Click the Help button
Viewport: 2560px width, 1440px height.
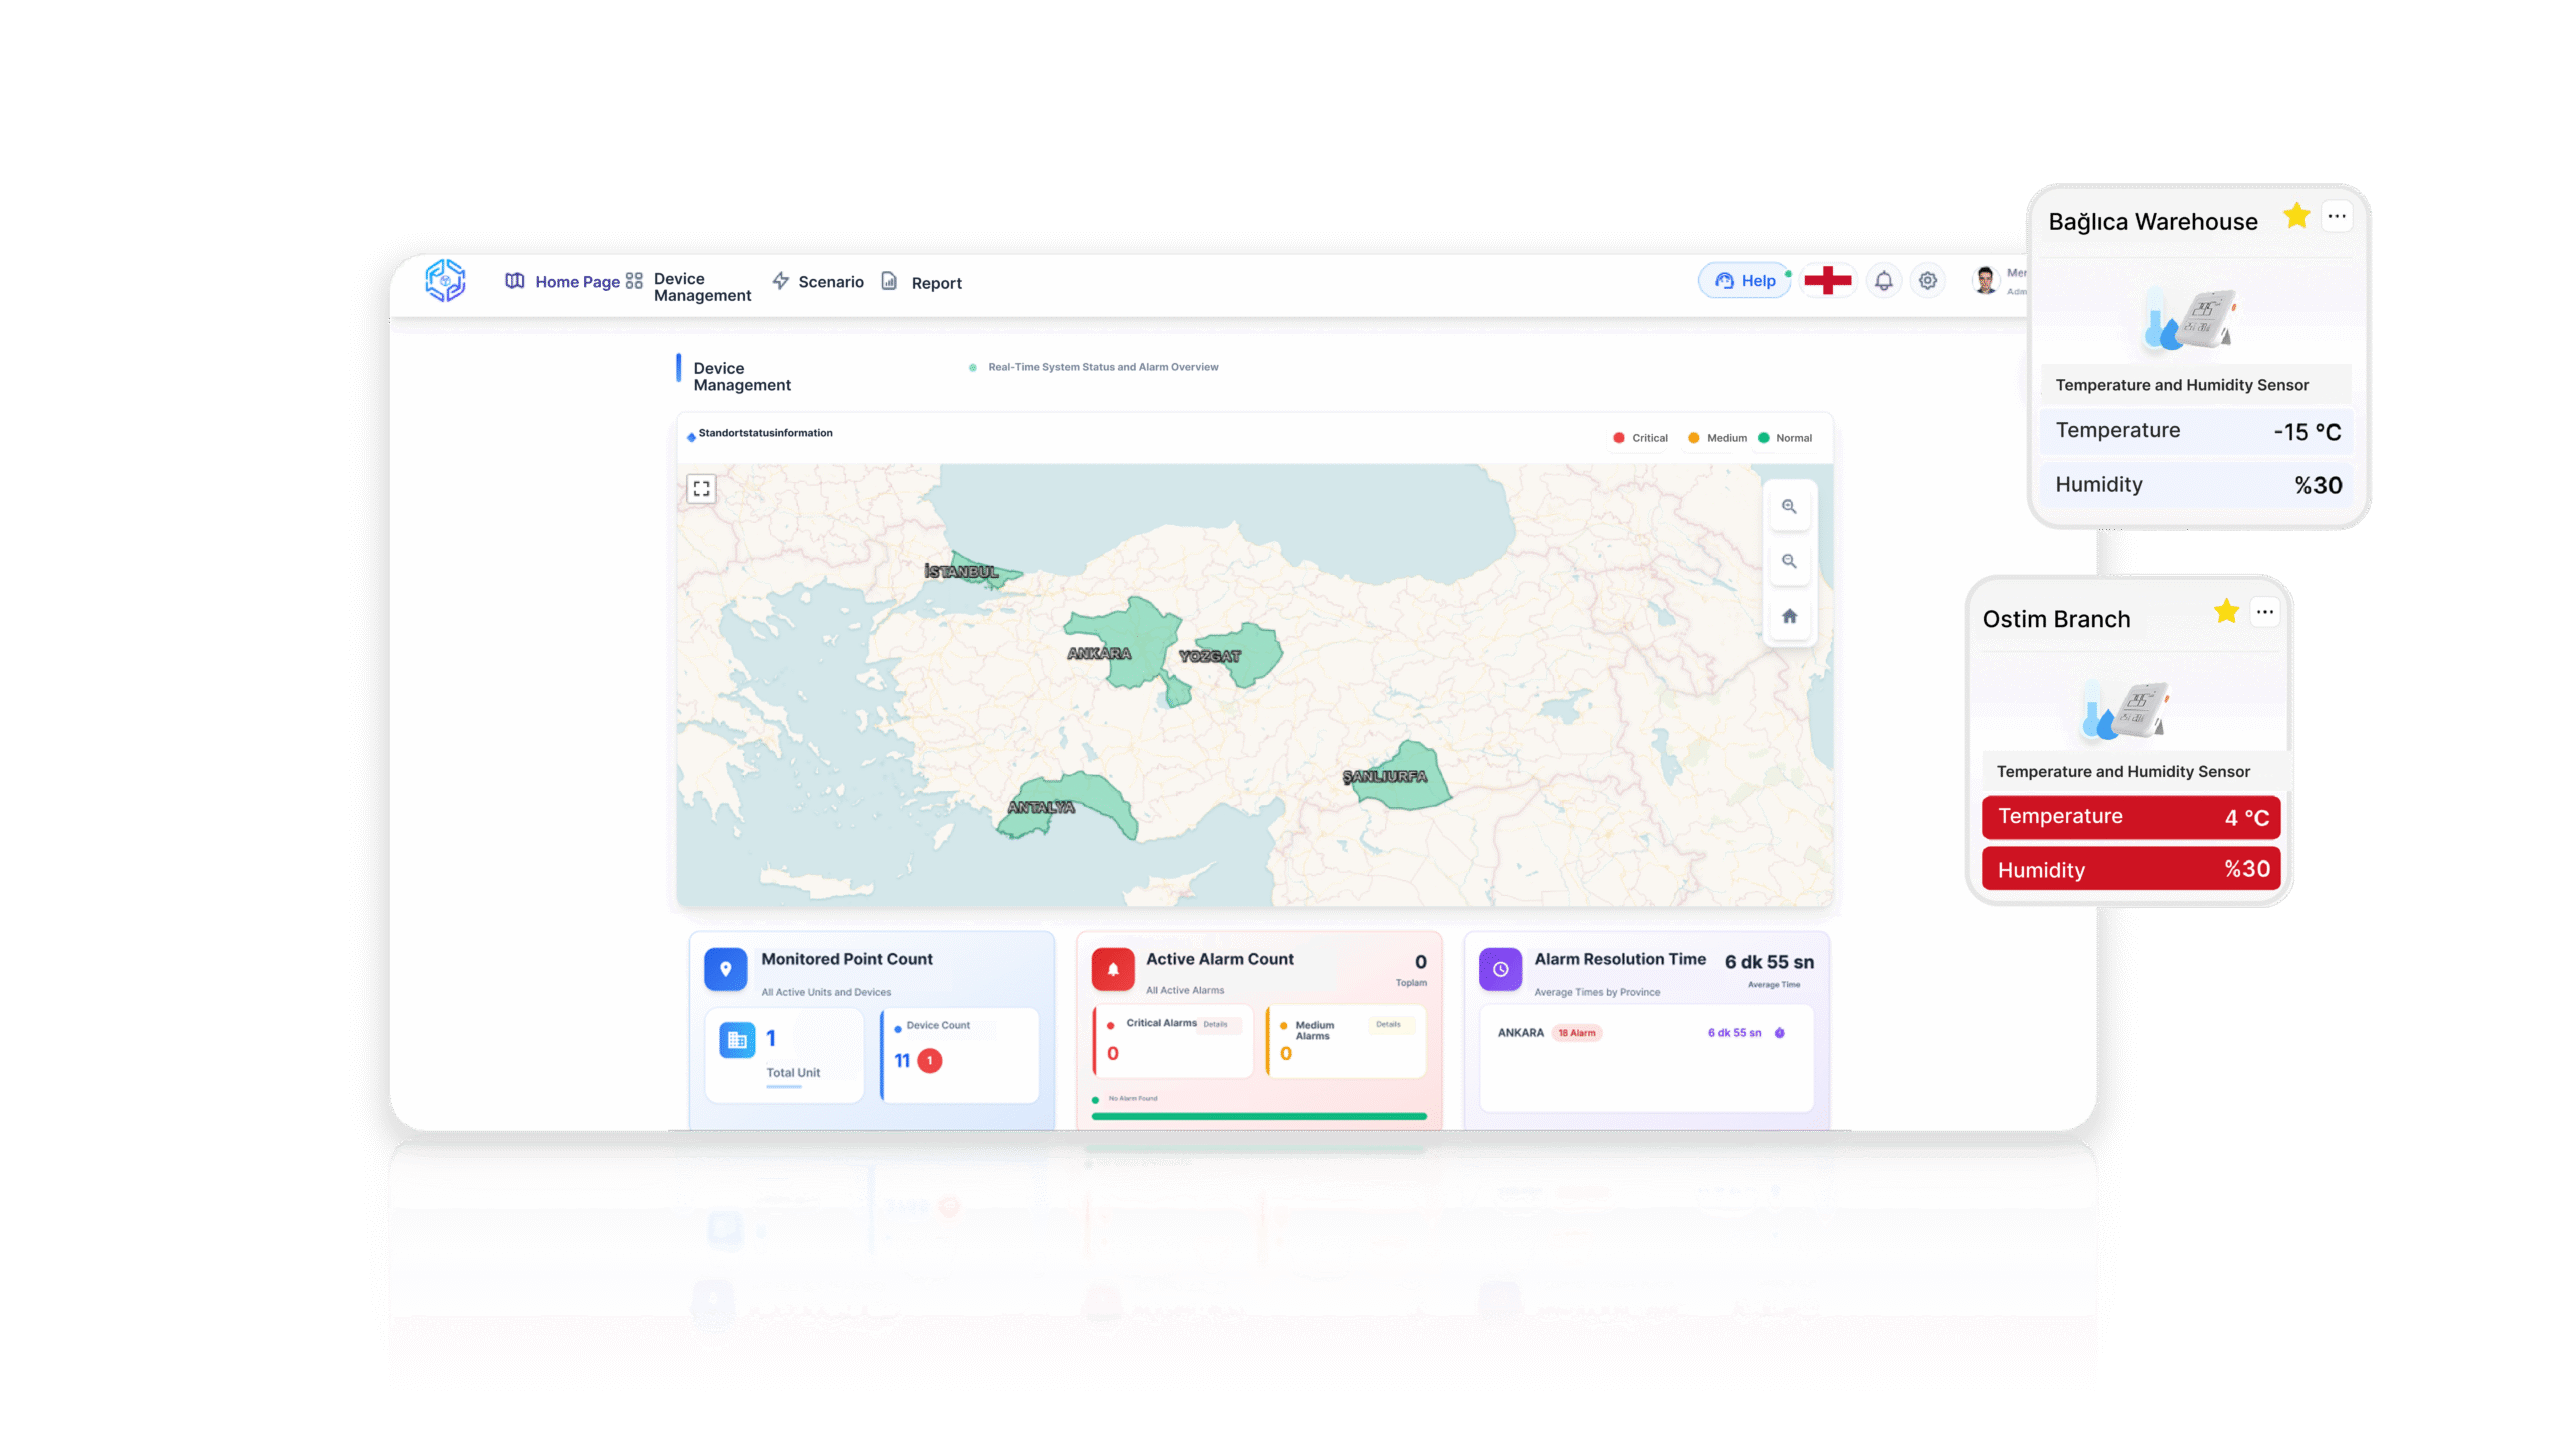(x=1745, y=281)
